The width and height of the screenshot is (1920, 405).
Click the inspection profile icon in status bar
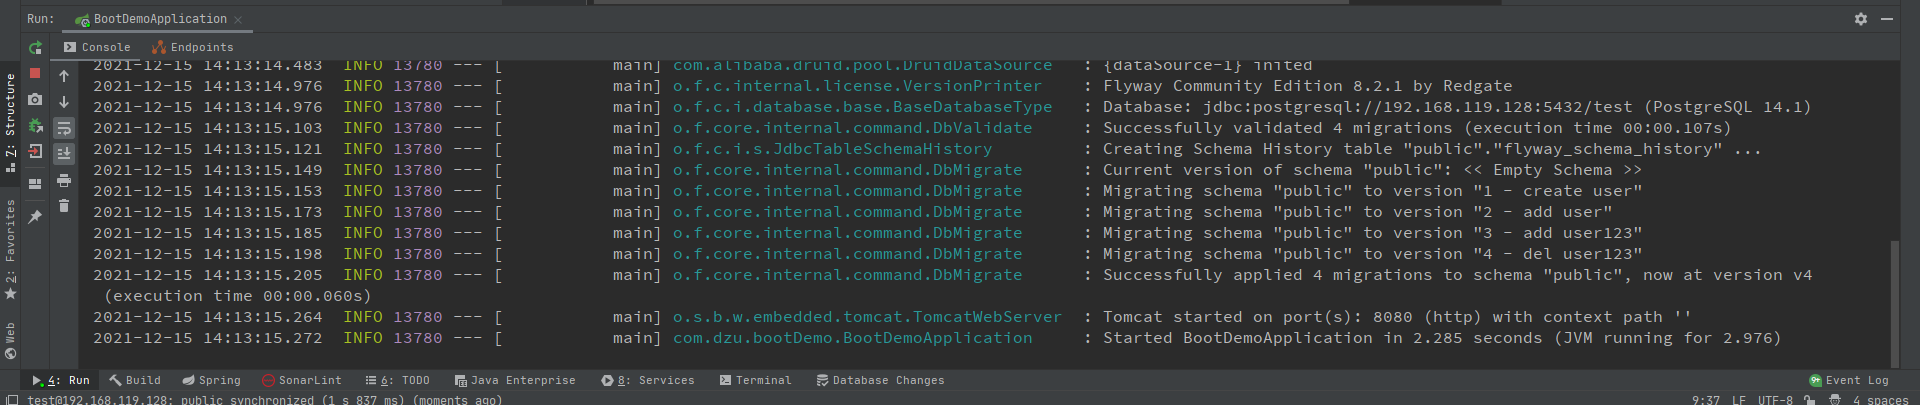click(x=1835, y=399)
